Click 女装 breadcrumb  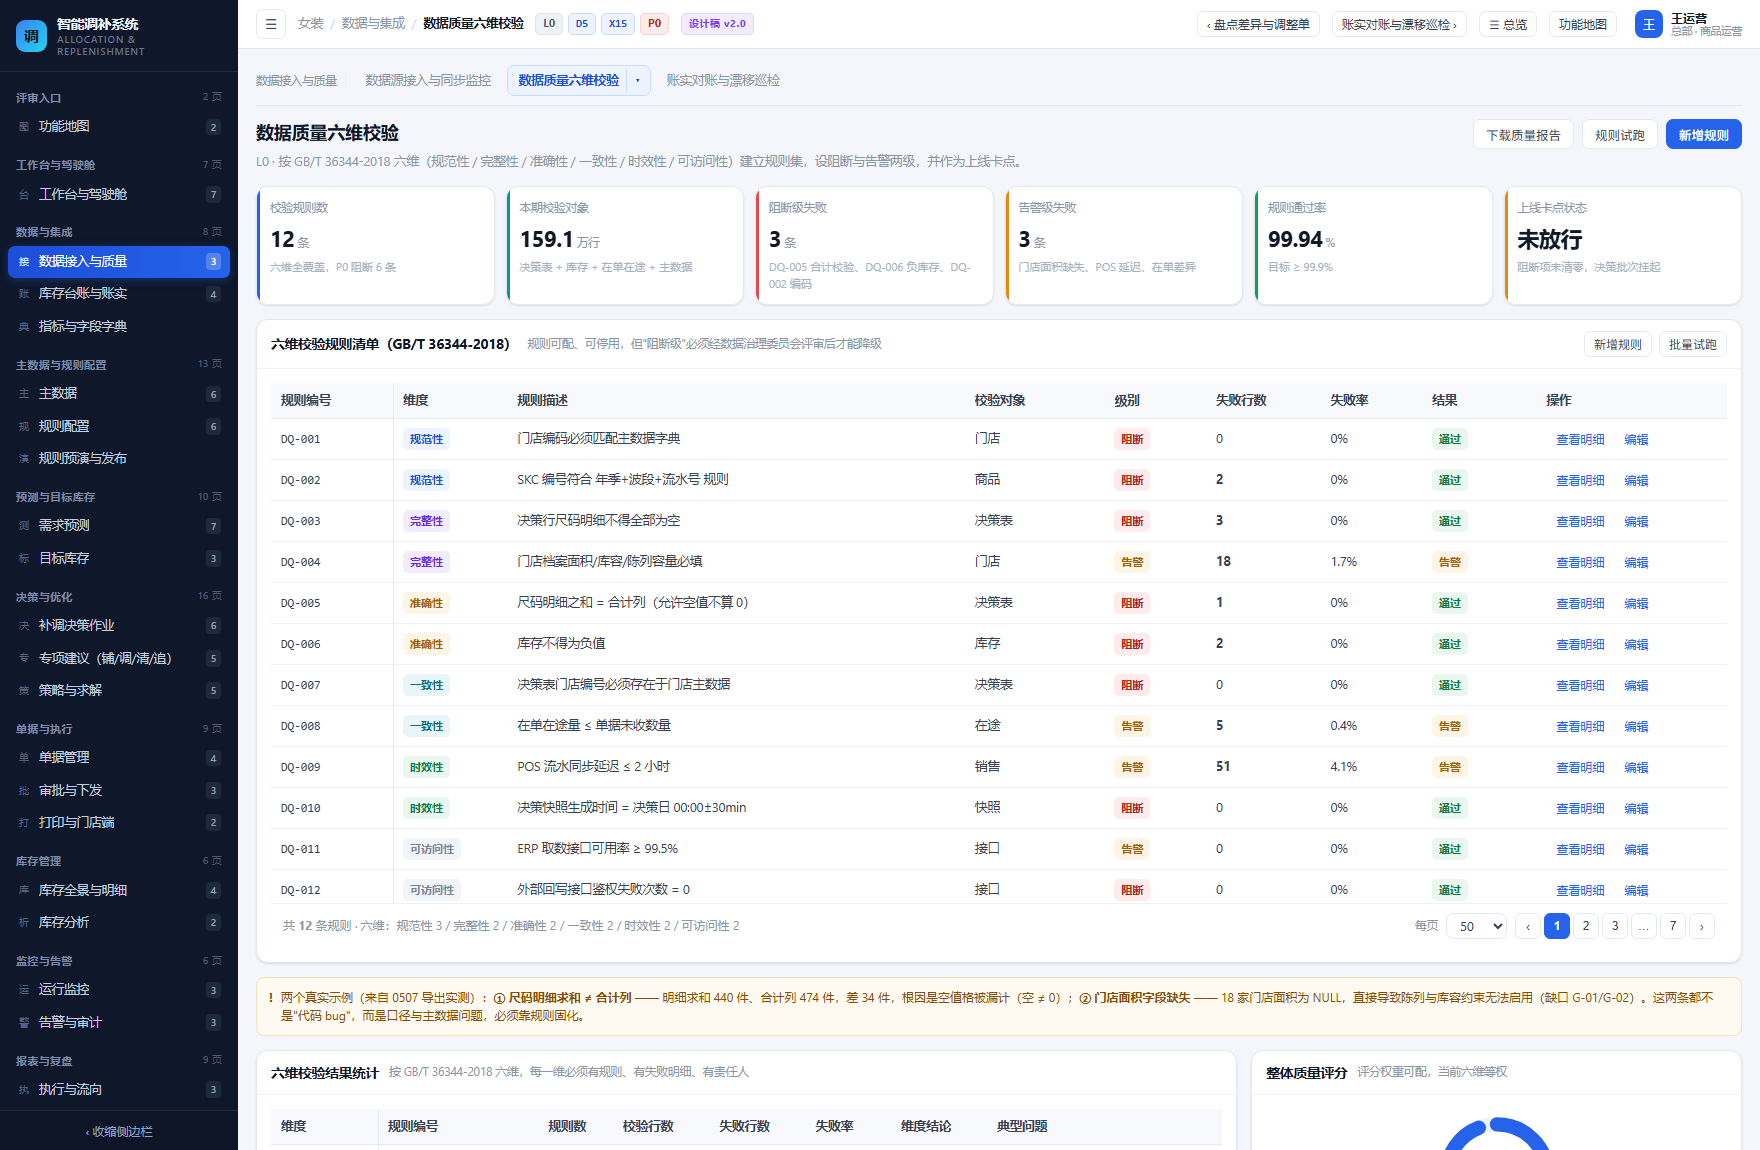pyautogui.click(x=311, y=24)
